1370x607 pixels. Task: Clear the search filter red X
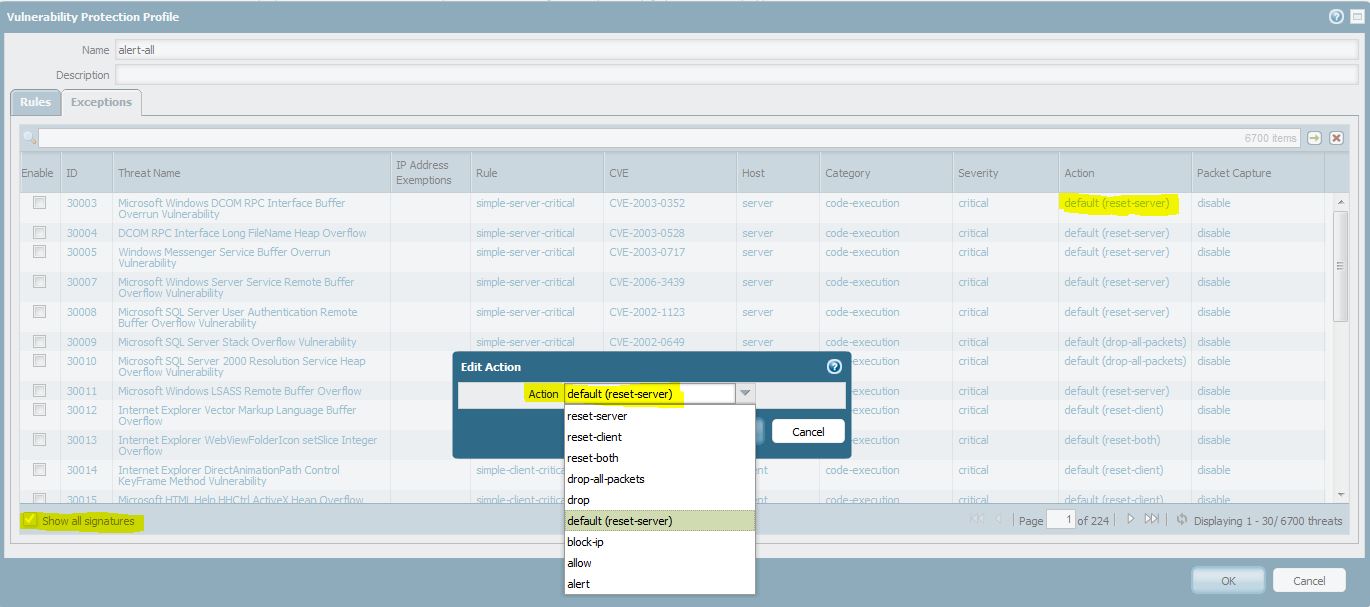coord(1335,138)
